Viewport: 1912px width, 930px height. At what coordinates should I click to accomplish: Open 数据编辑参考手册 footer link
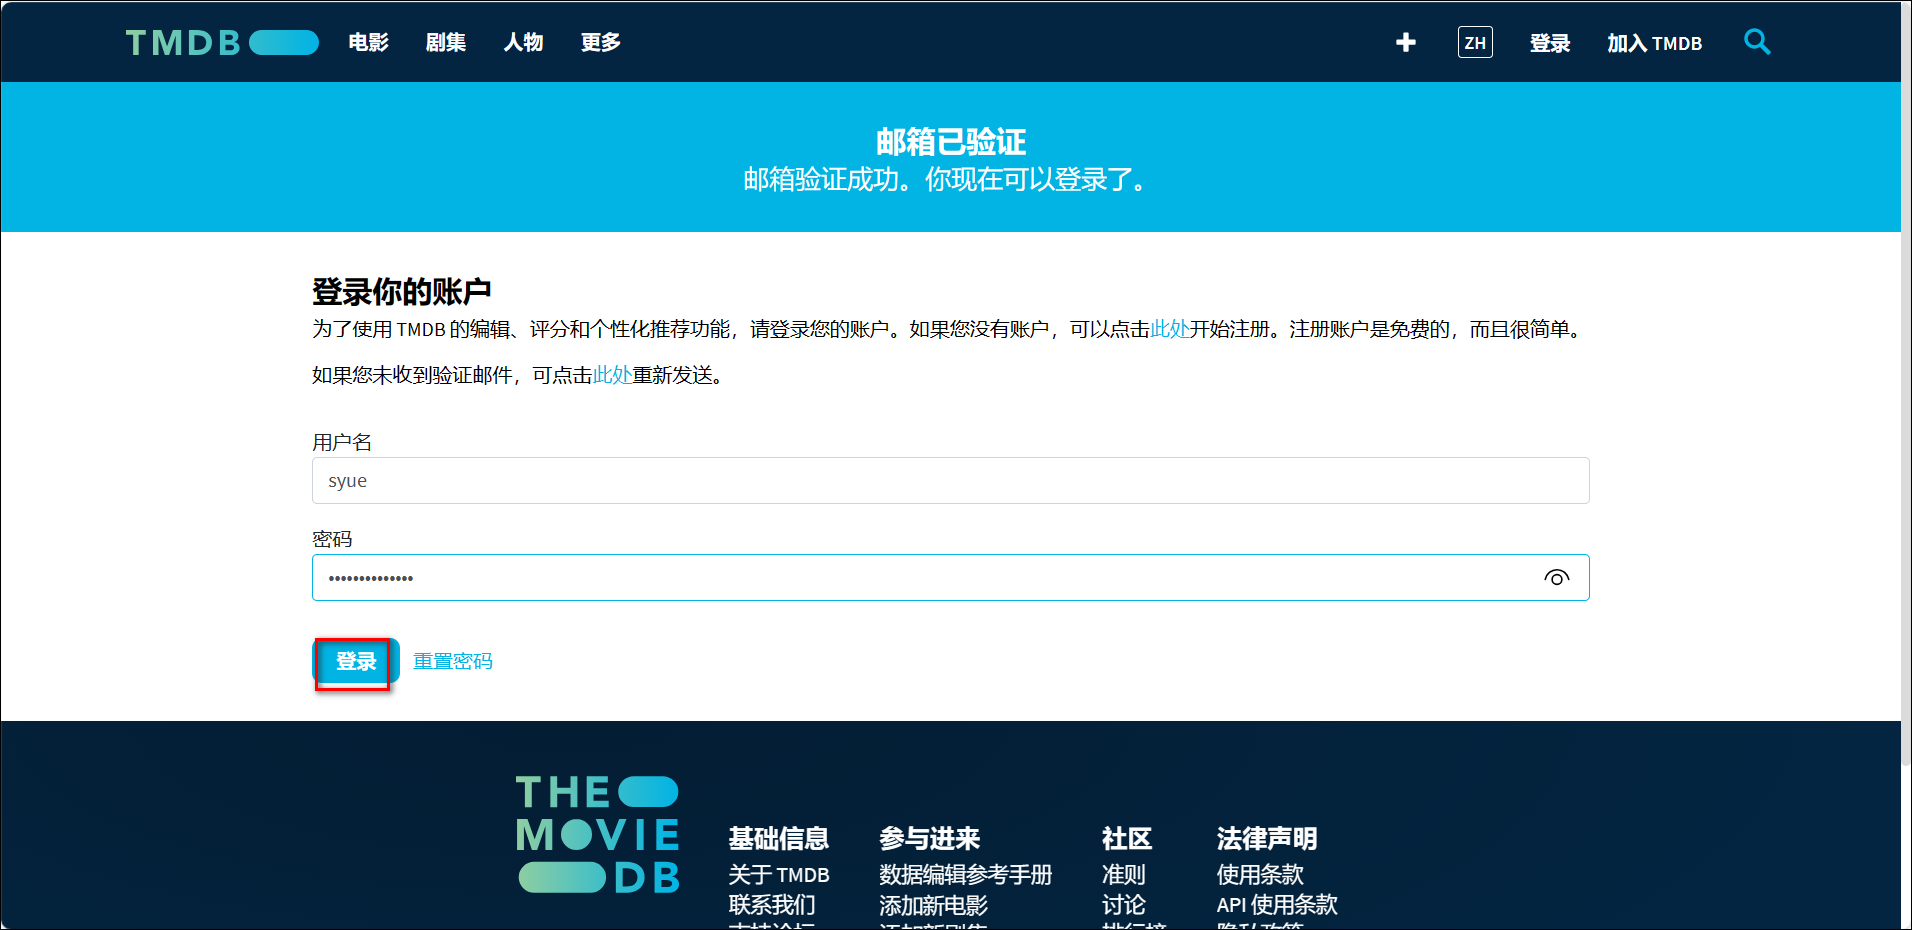(965, 875)
